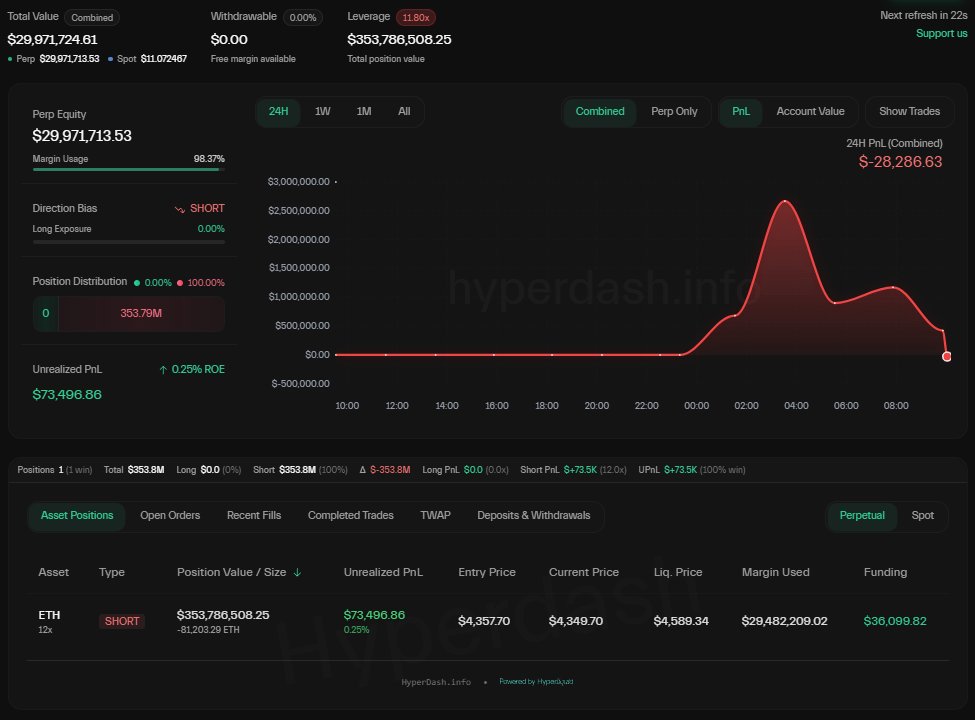Open Deposits & Withdrawals tab

[534, 515]
